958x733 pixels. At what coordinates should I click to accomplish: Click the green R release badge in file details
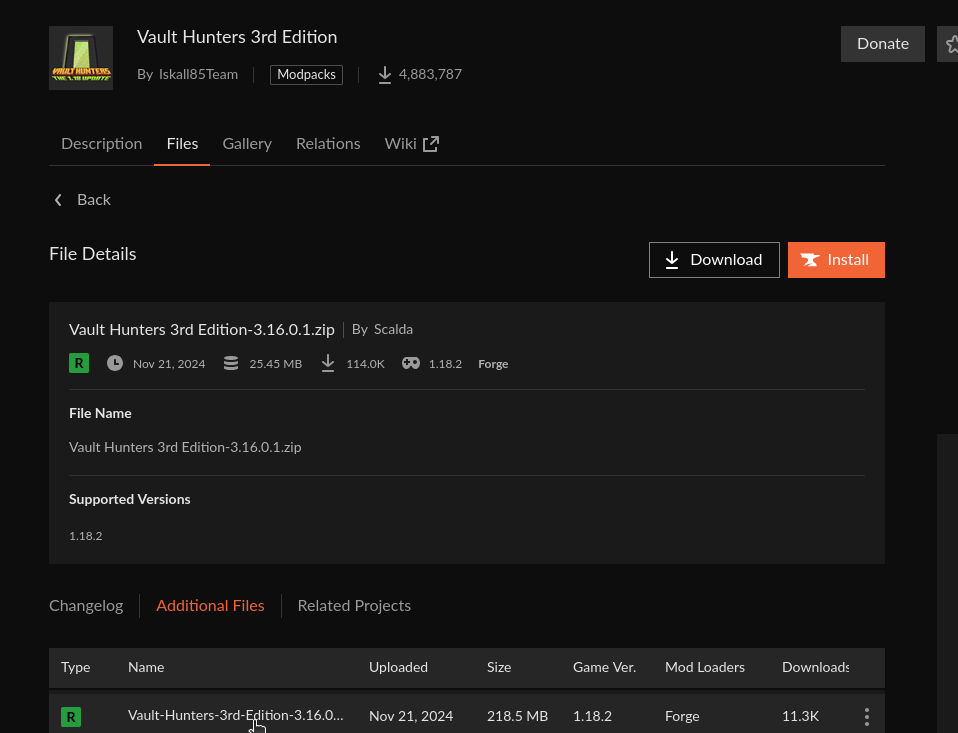pyautogui.click(x=79, y=363)
